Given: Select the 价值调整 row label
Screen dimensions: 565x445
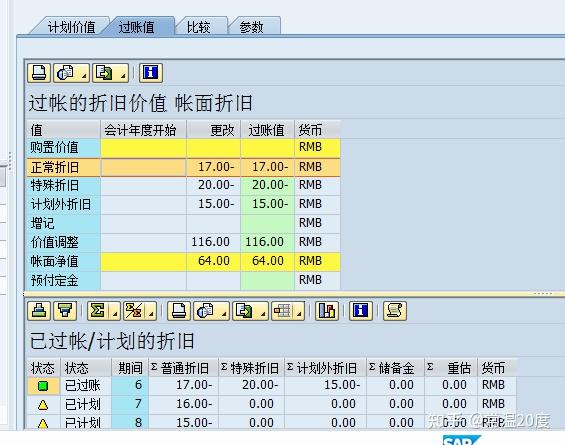Looking at the screenshot, I should coord(55,242).
